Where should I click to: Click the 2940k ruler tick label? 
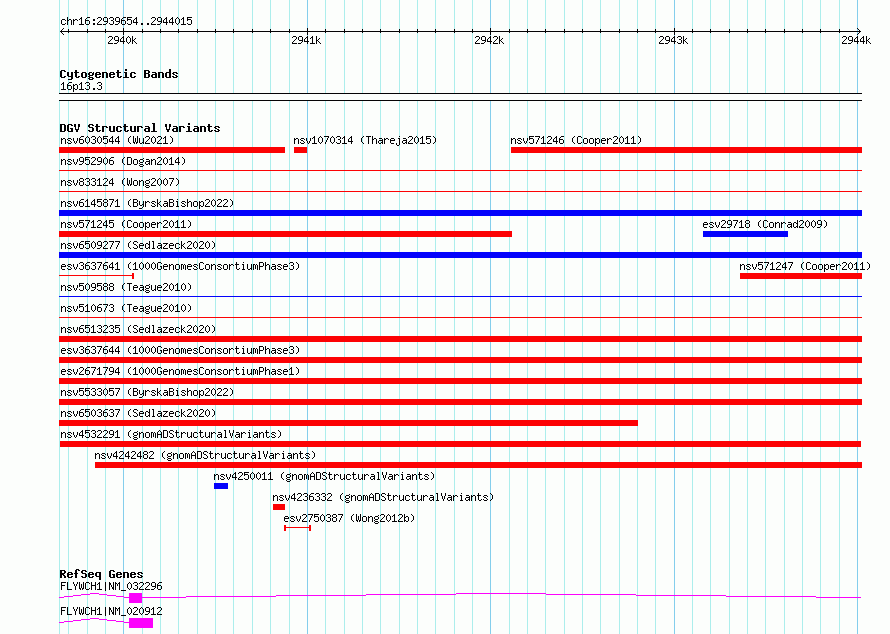pyautogui.click(x=122, y=40)
